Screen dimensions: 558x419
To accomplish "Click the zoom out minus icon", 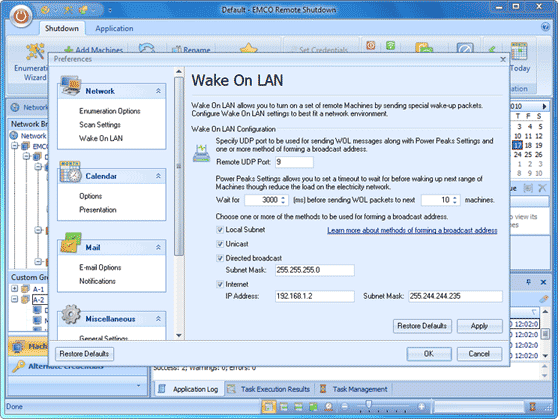I will (344, 407).
